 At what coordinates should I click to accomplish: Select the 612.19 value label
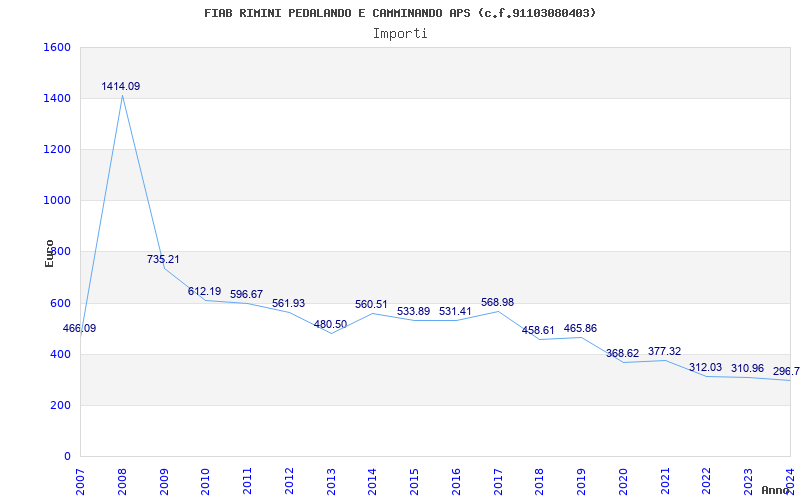point(205,291)
